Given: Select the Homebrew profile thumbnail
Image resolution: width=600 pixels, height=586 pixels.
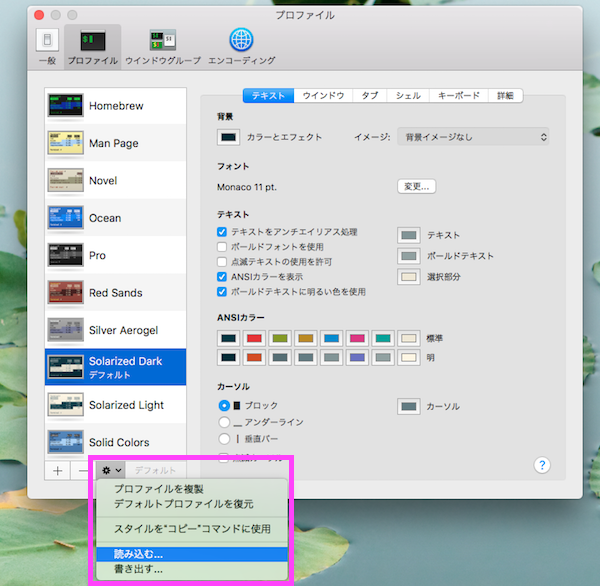Looking at the screenshot, I should tap(65, 105).
